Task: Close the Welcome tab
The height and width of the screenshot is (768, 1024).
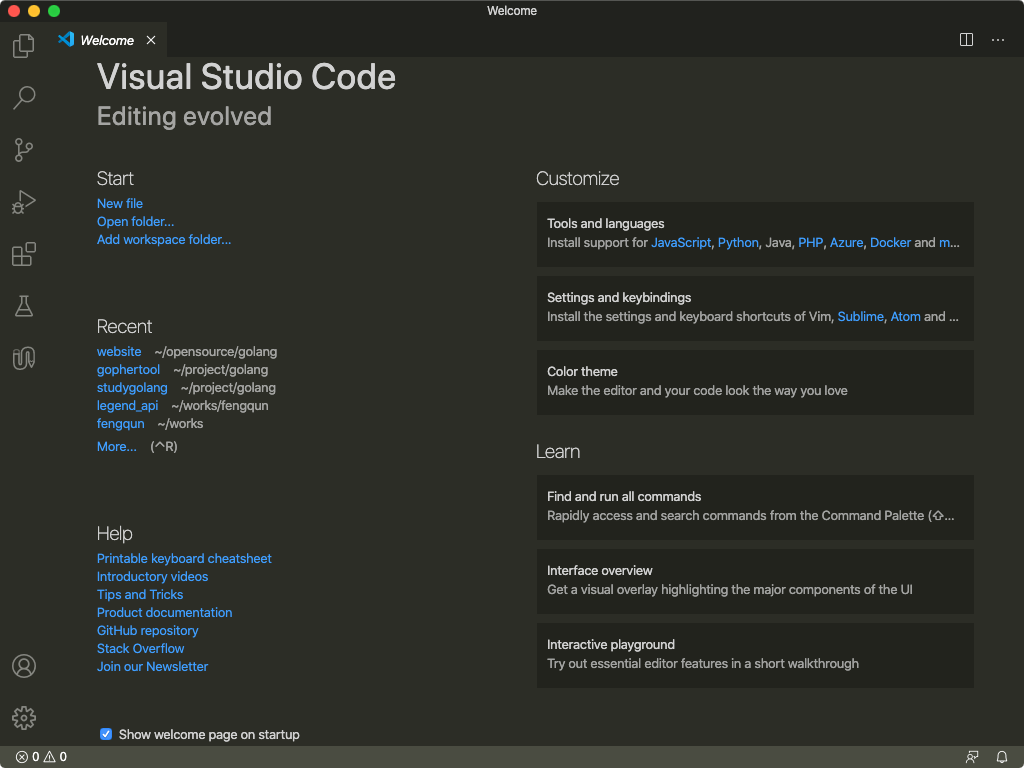Action: tap(151, 40)
